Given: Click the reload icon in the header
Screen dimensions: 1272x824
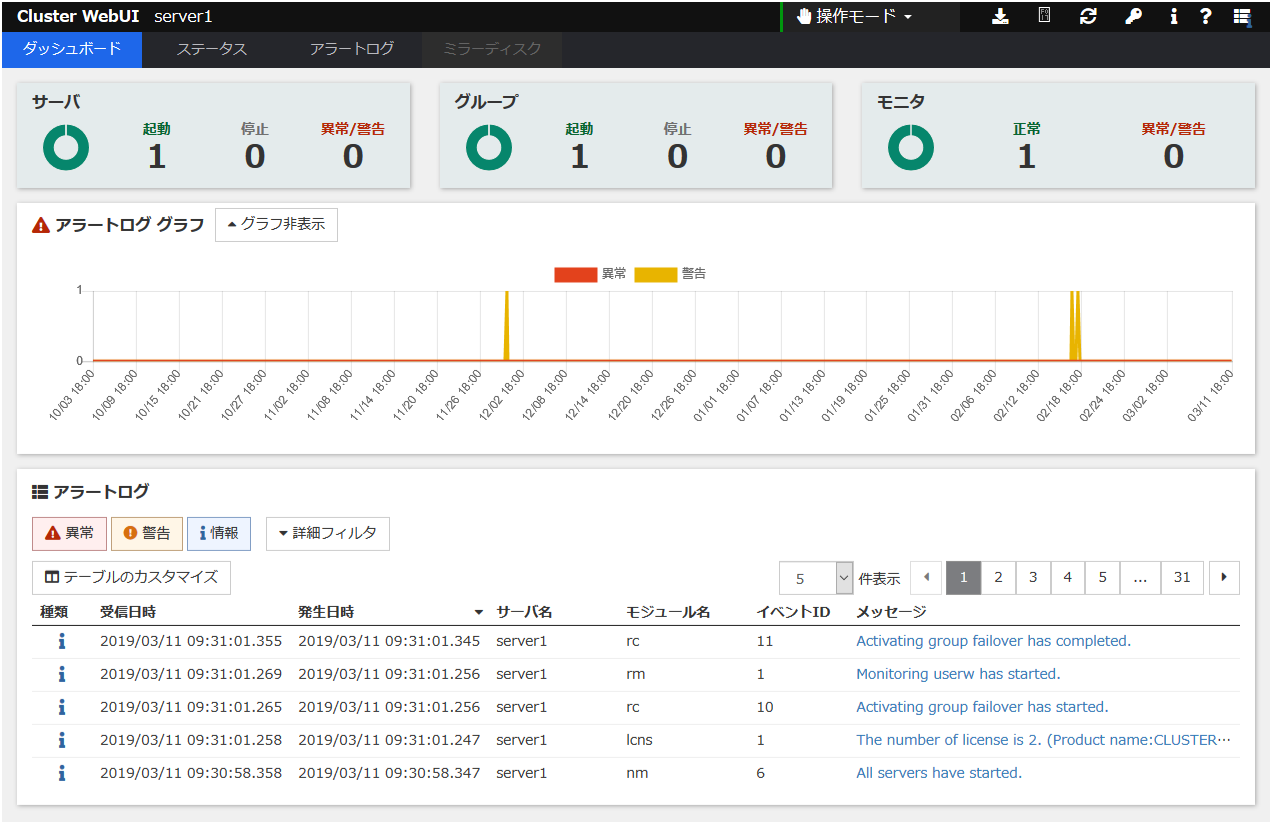Looking at the screenshot, I should click(1088, 16).
